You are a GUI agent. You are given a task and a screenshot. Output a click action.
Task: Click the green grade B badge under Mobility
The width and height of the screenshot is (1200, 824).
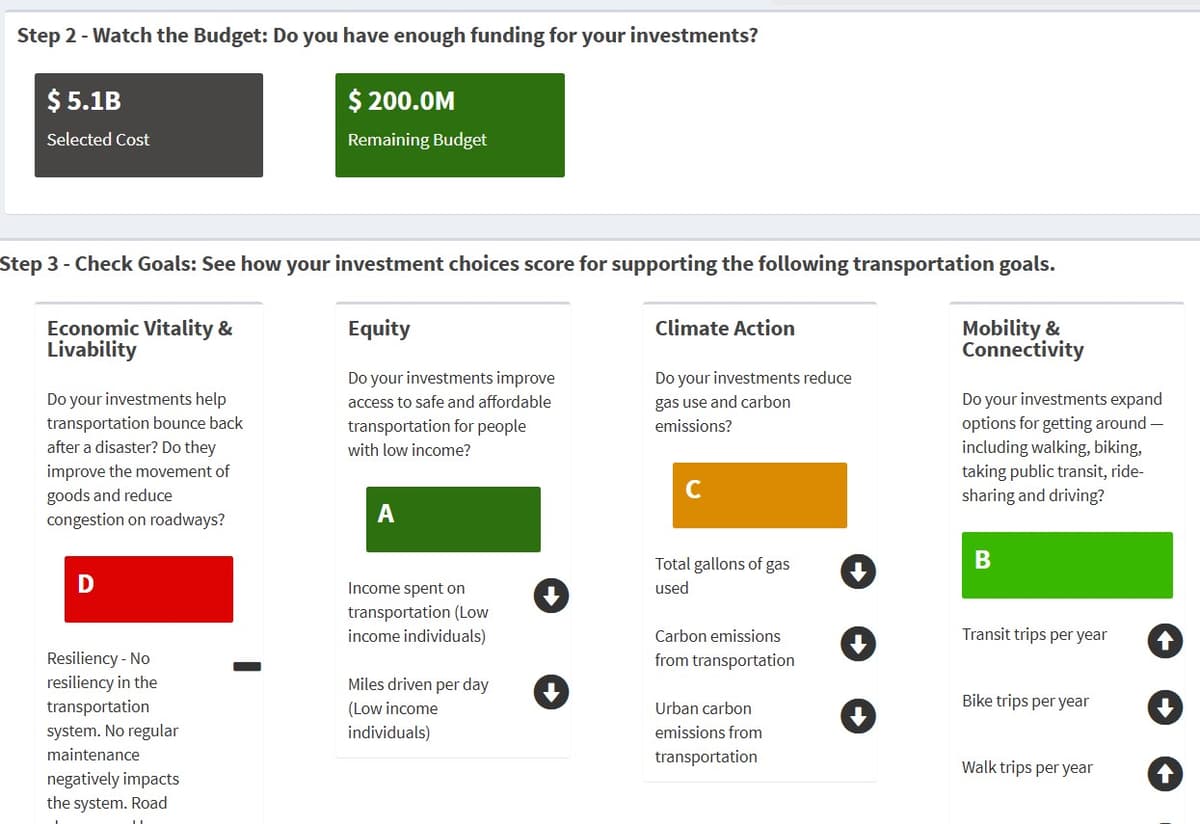(x=1066, y=565)
